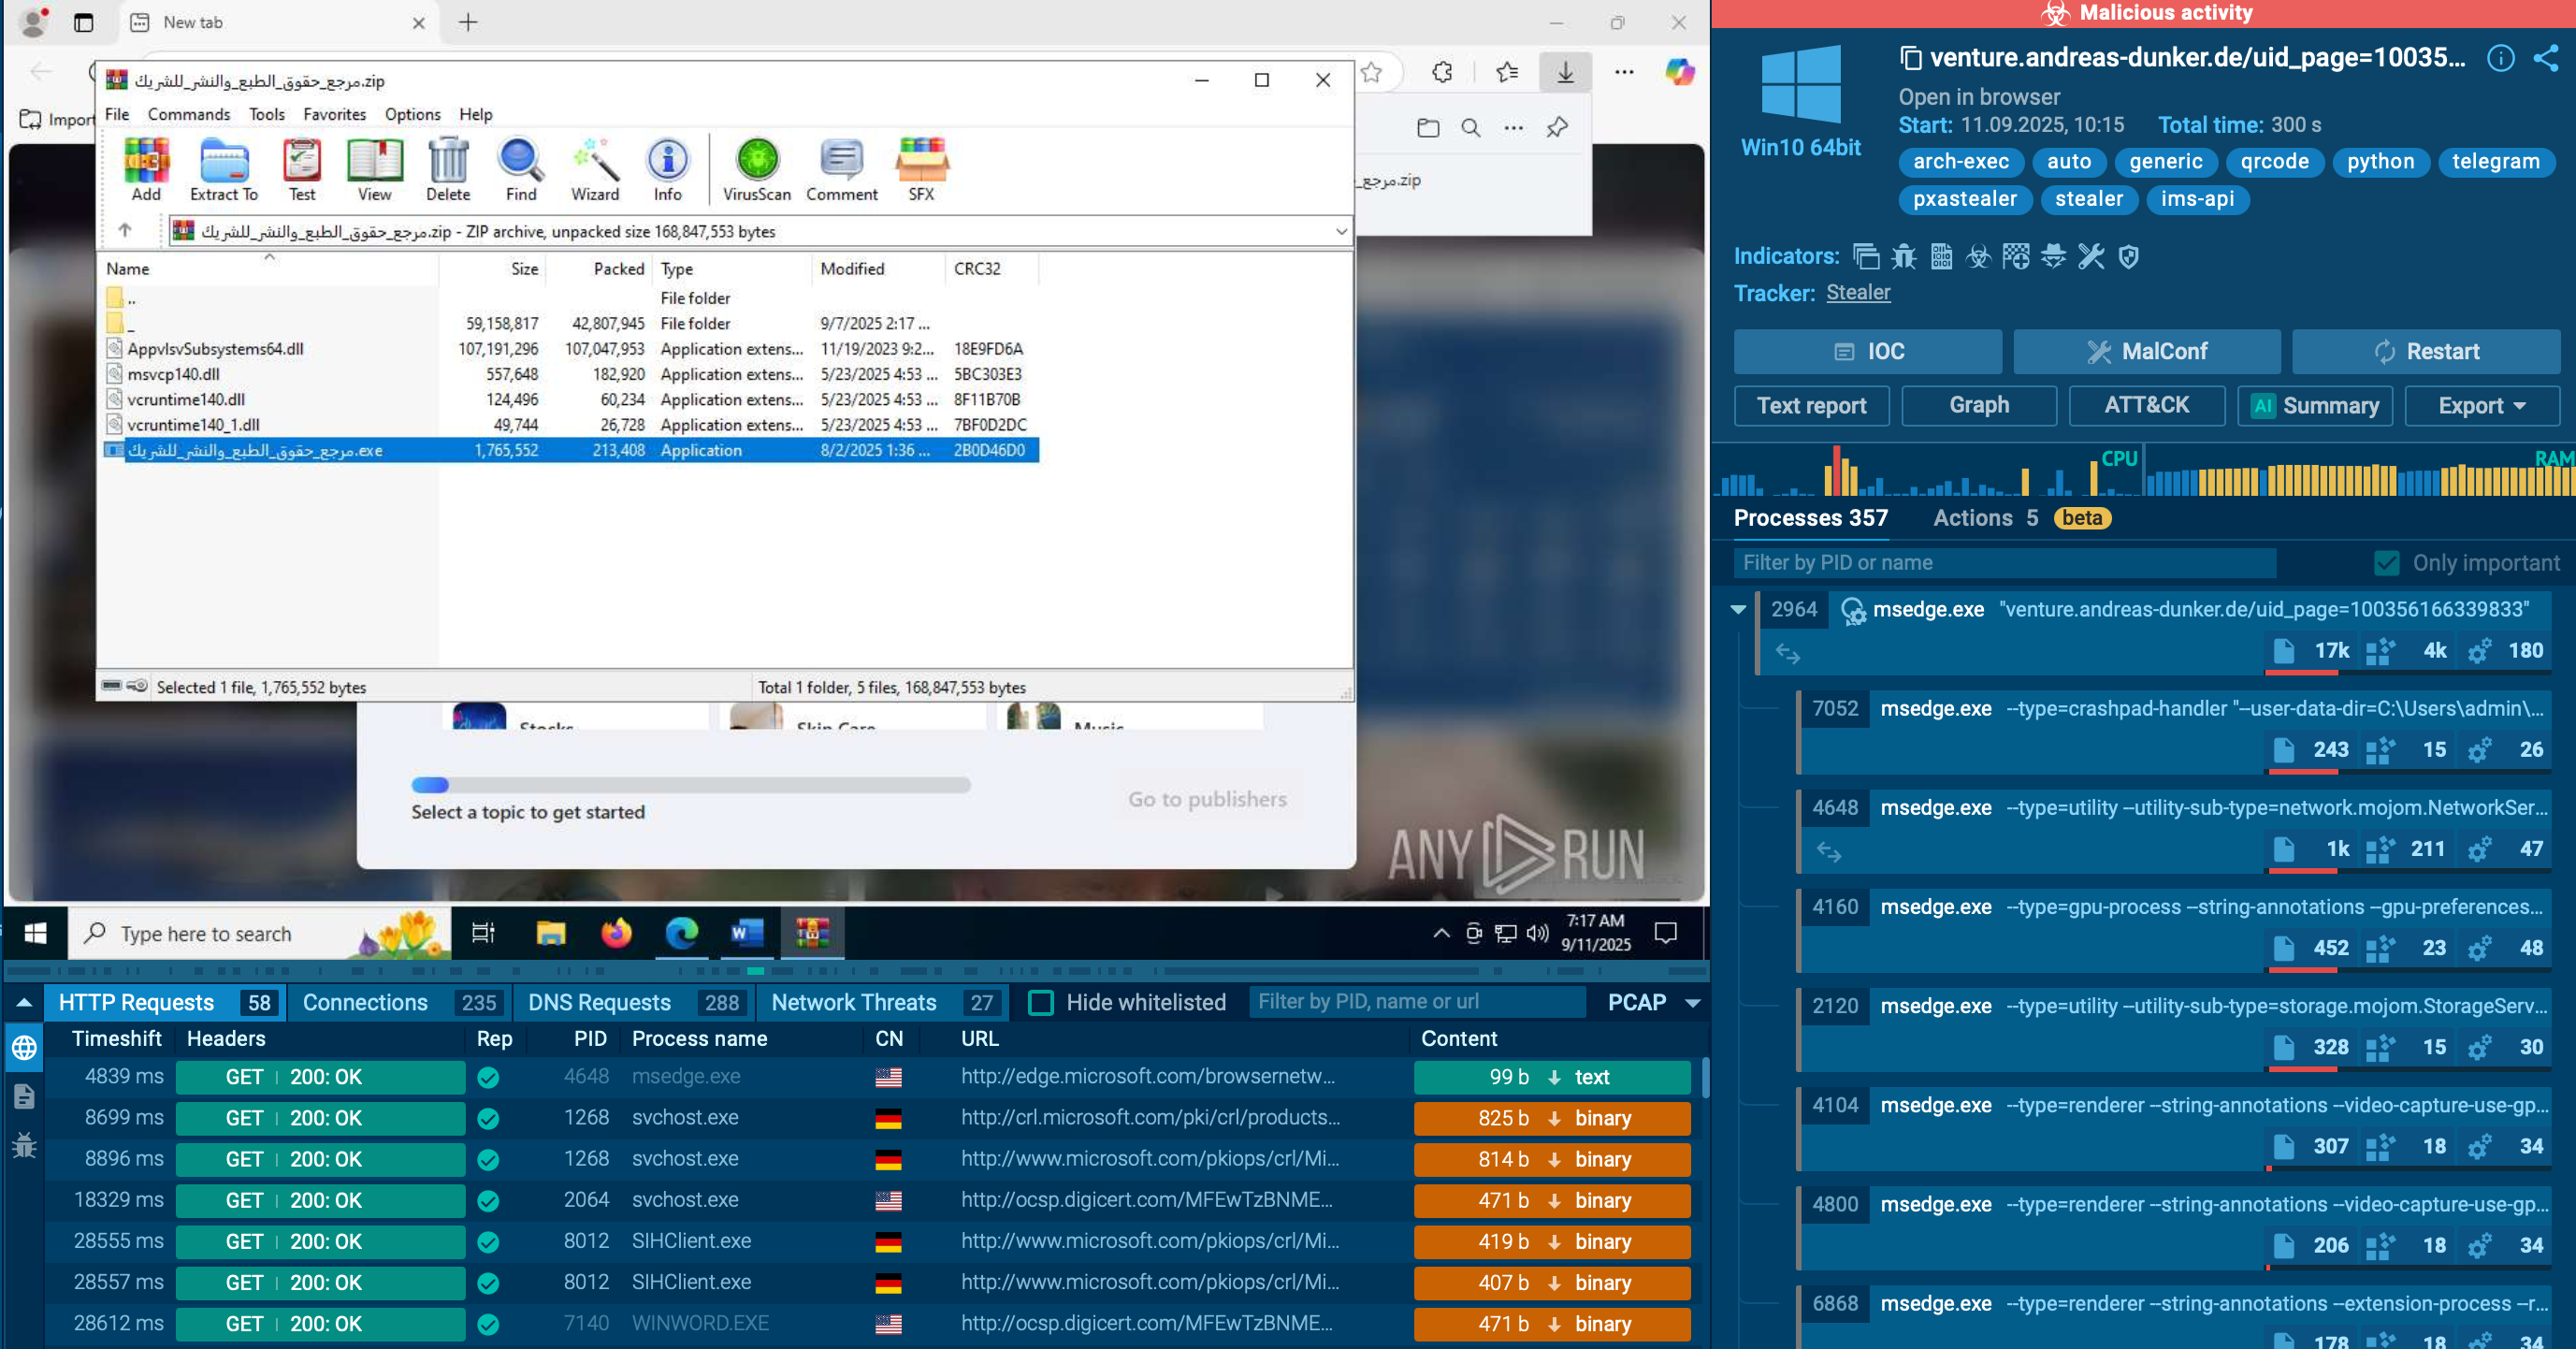This screenshot has height=1349, width=2576.
Task: Click the MalConf button
Action: pos(2146,351)
